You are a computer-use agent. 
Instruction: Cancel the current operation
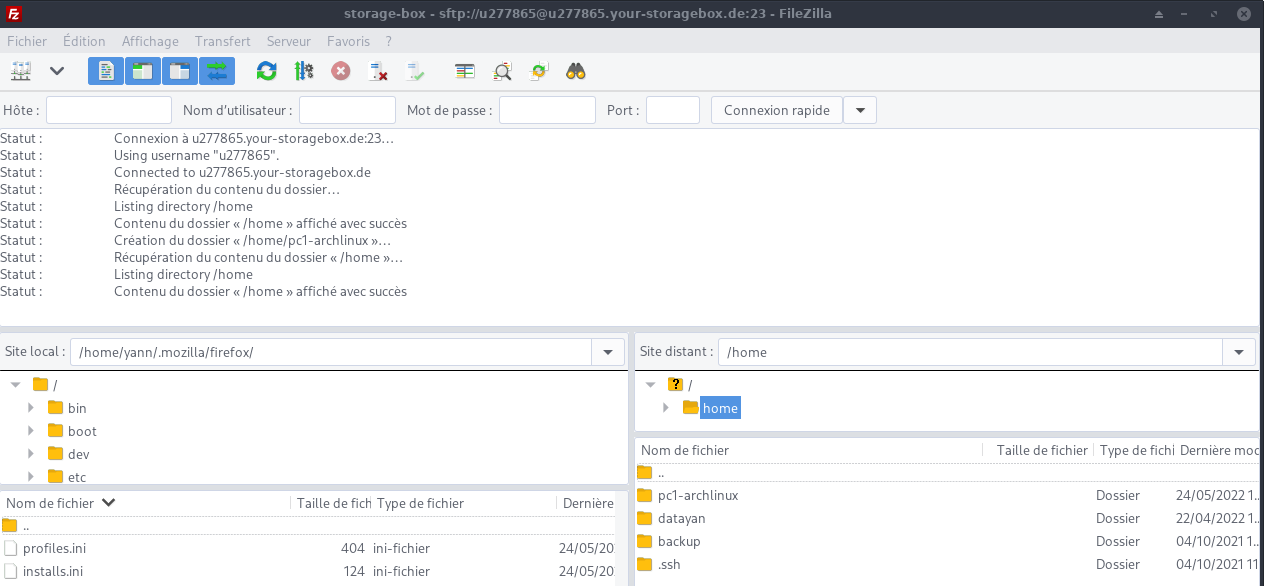coord(341,71)
